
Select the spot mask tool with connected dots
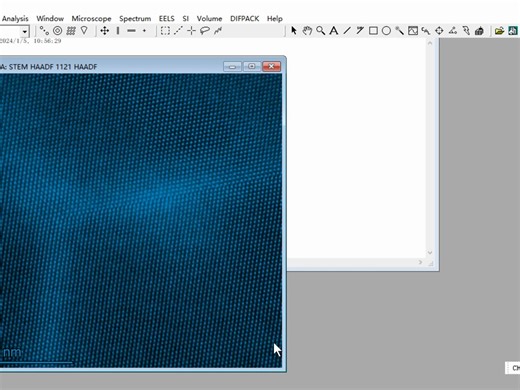click(x=44, y=31)
